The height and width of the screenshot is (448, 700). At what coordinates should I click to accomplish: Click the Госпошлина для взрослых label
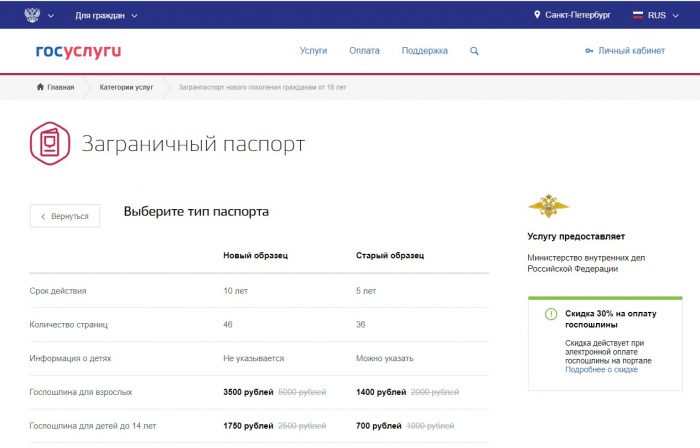[81, 392]
